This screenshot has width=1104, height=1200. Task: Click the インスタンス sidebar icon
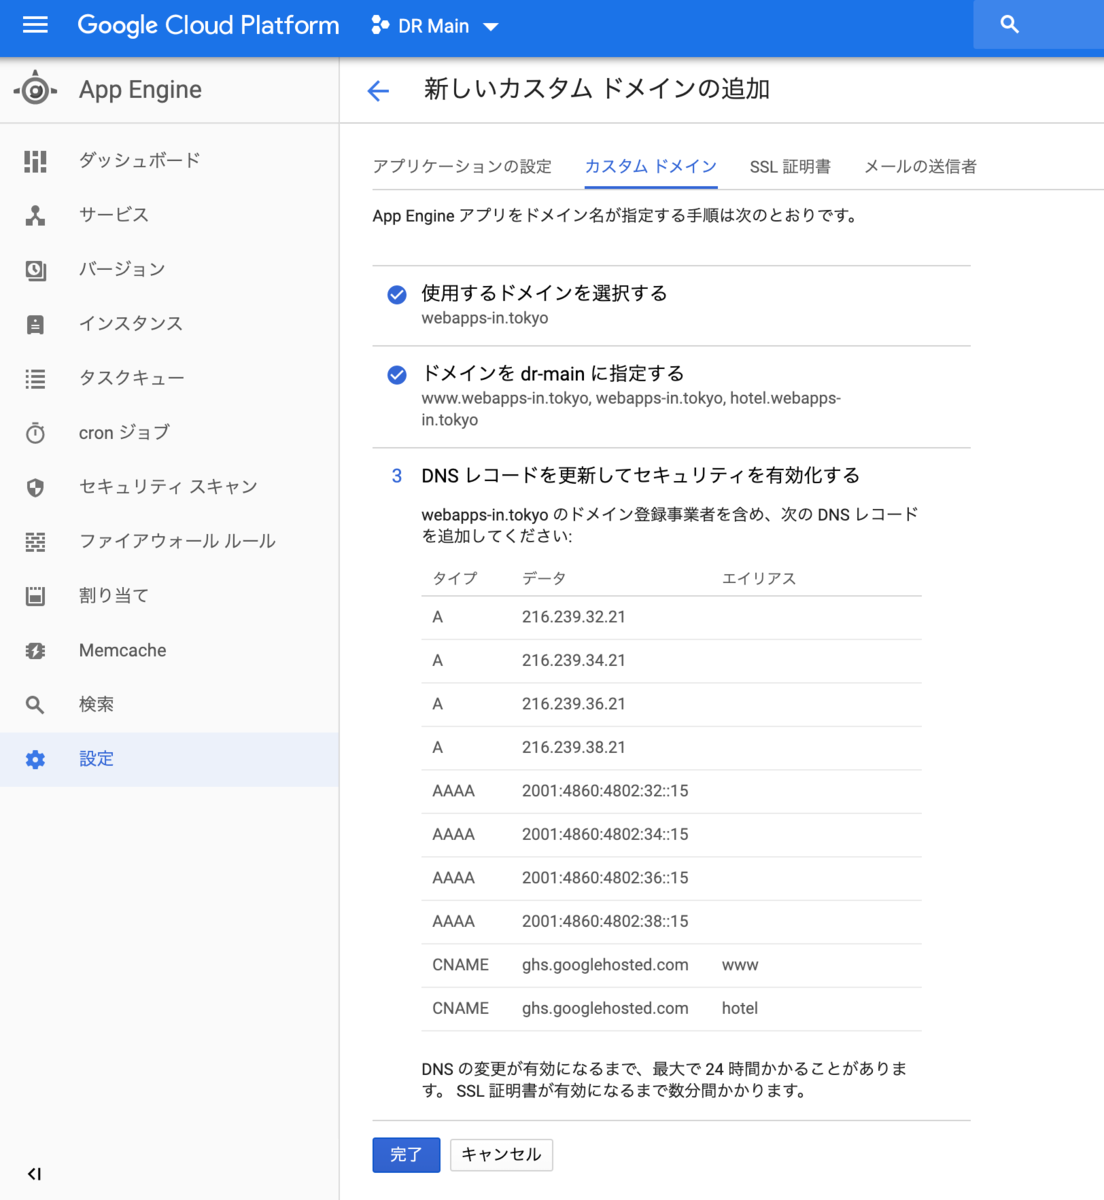[35, 324]
